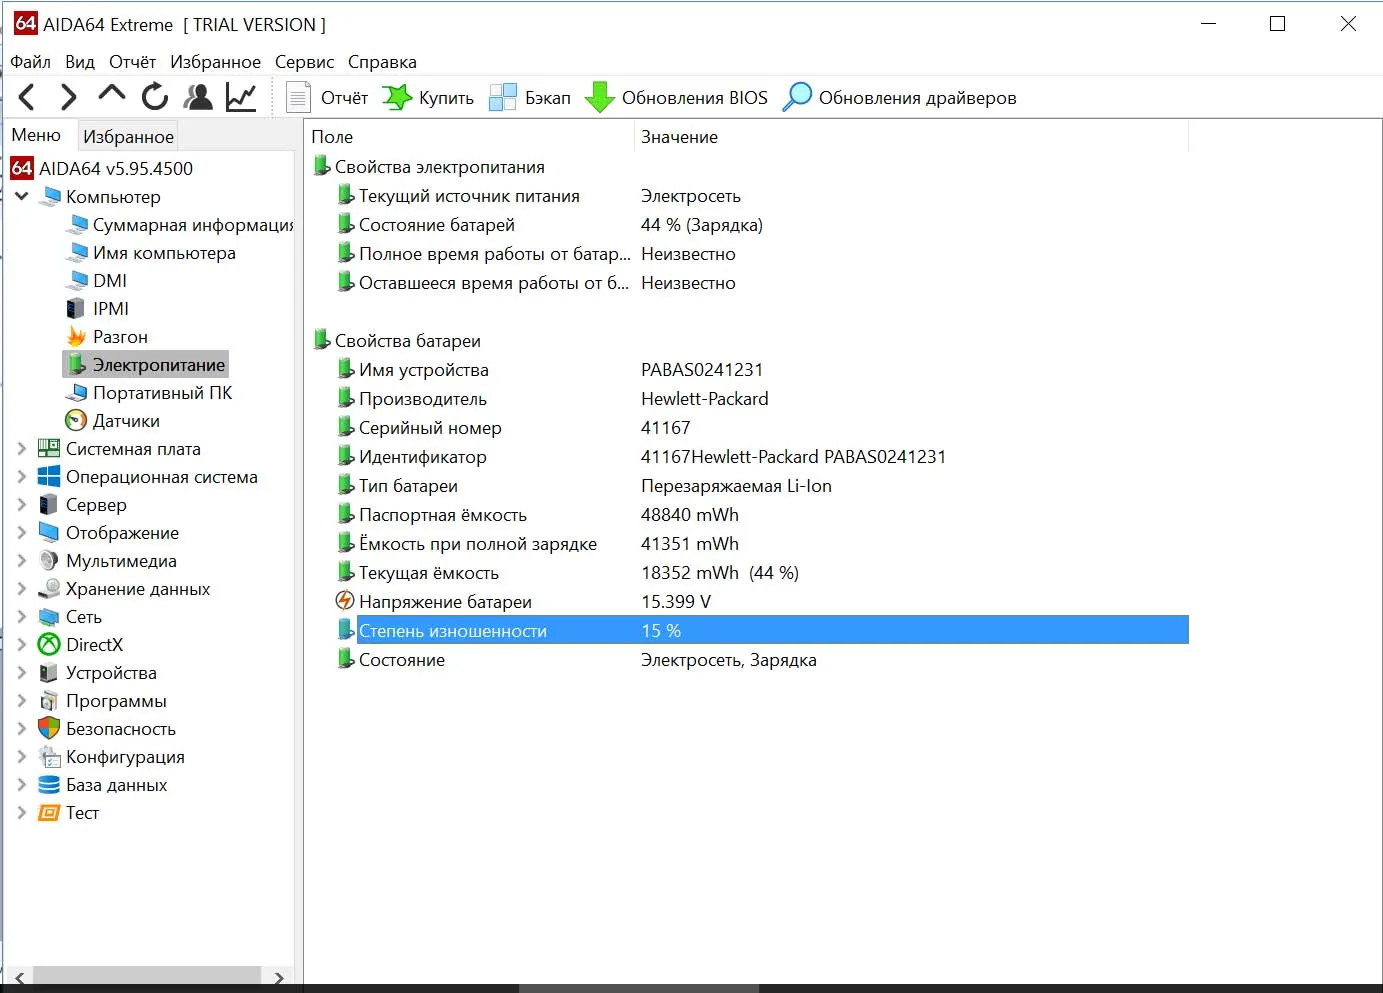Screen dimensions: 1383x993
Task: Click the green star Купить icon
Action: click(x=397, y=97)
